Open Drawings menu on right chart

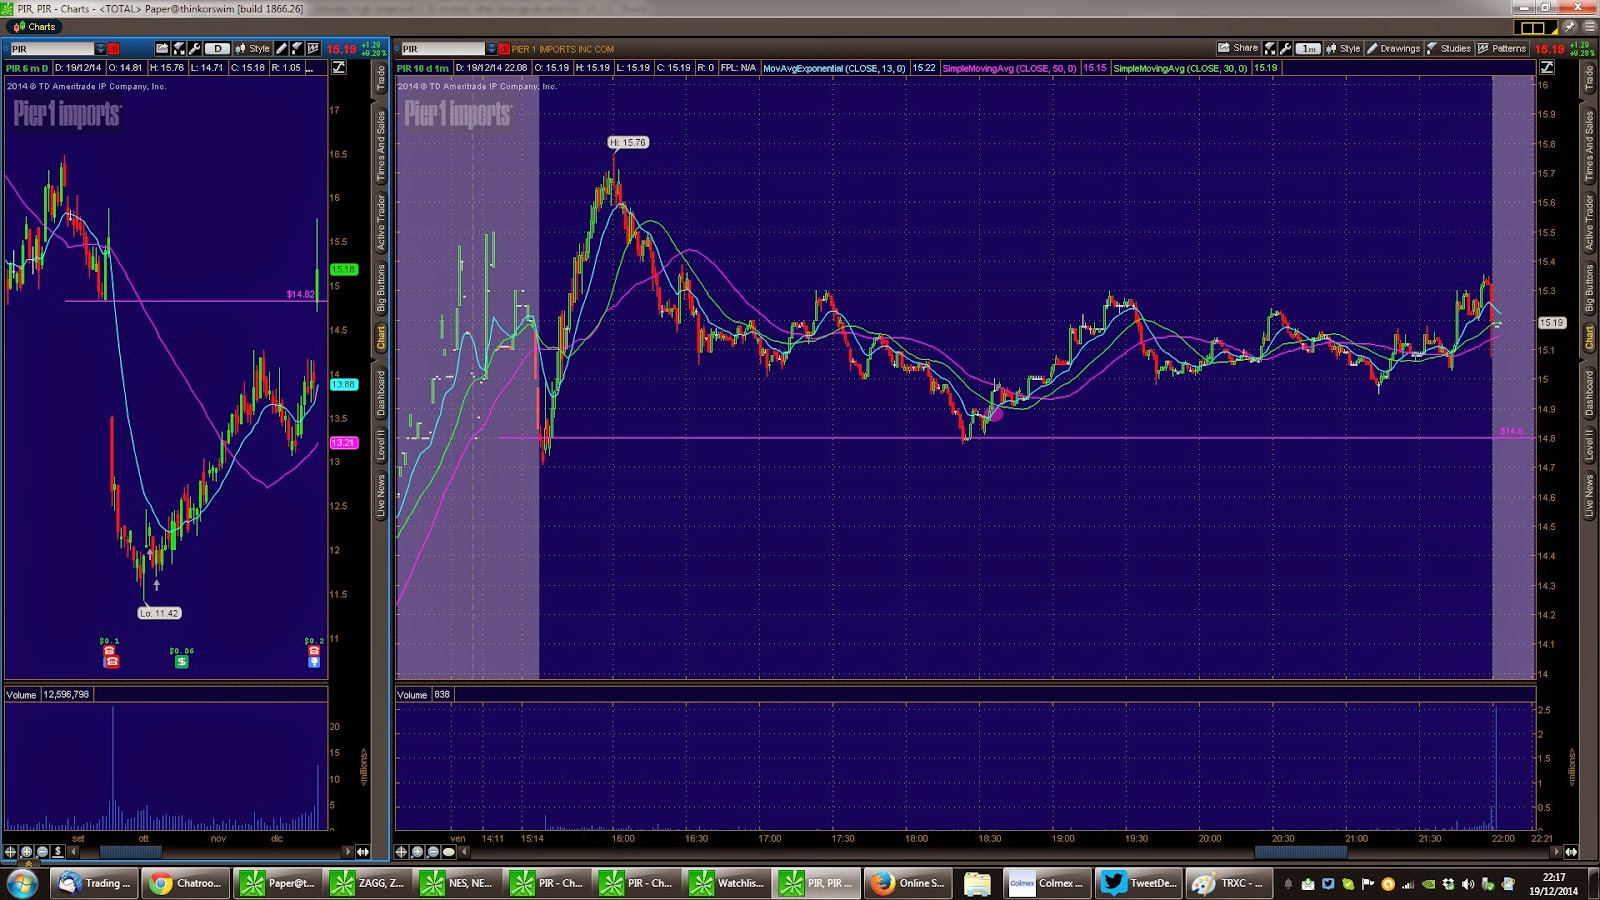(1393, 48)
